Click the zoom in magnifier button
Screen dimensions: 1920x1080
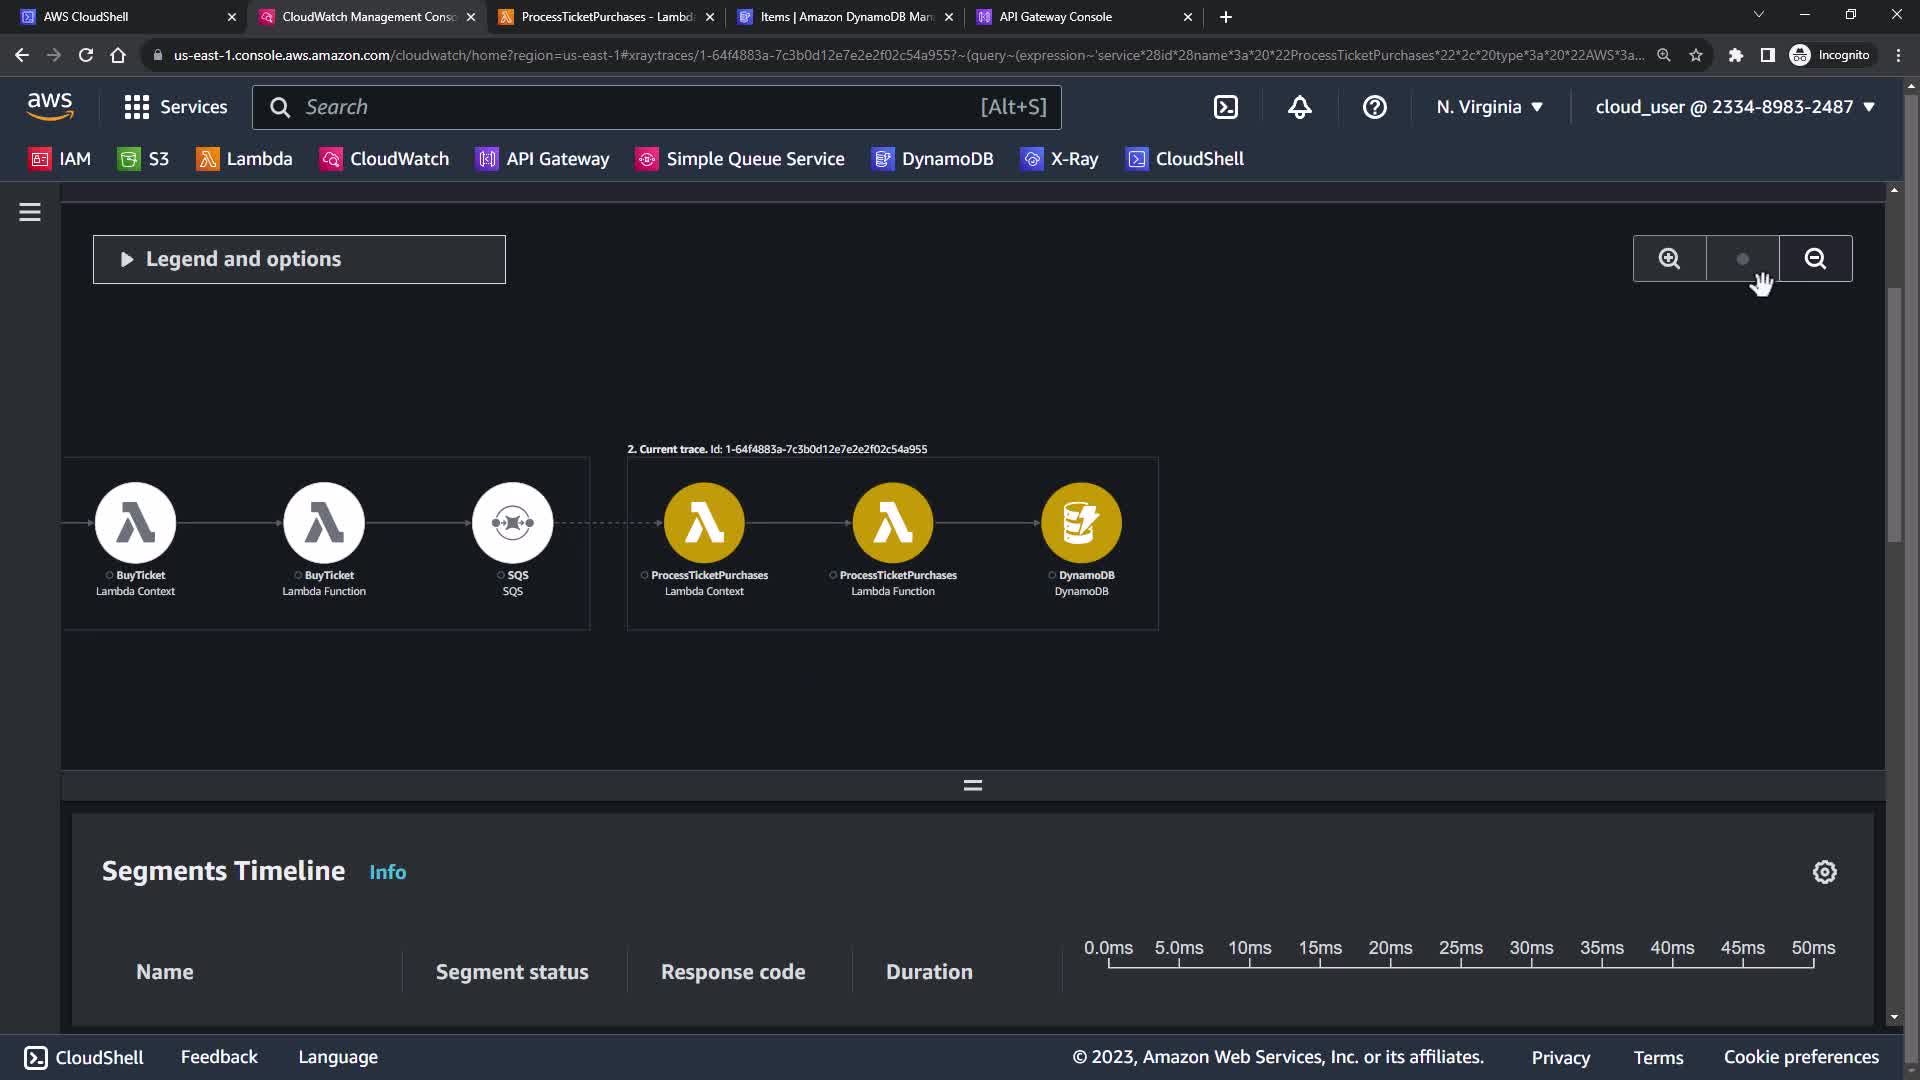pyautogui.click(x=1669, y=259)
